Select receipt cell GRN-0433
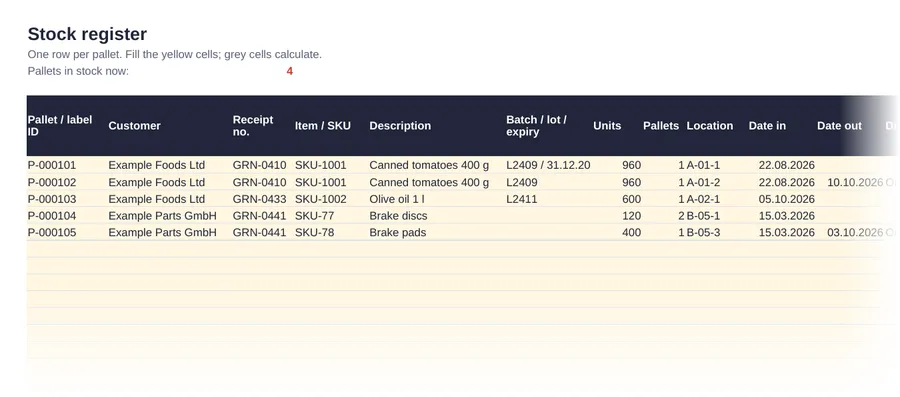Image resolution: width=900 pixels, height=397 pixels. [x=259, y=199]
